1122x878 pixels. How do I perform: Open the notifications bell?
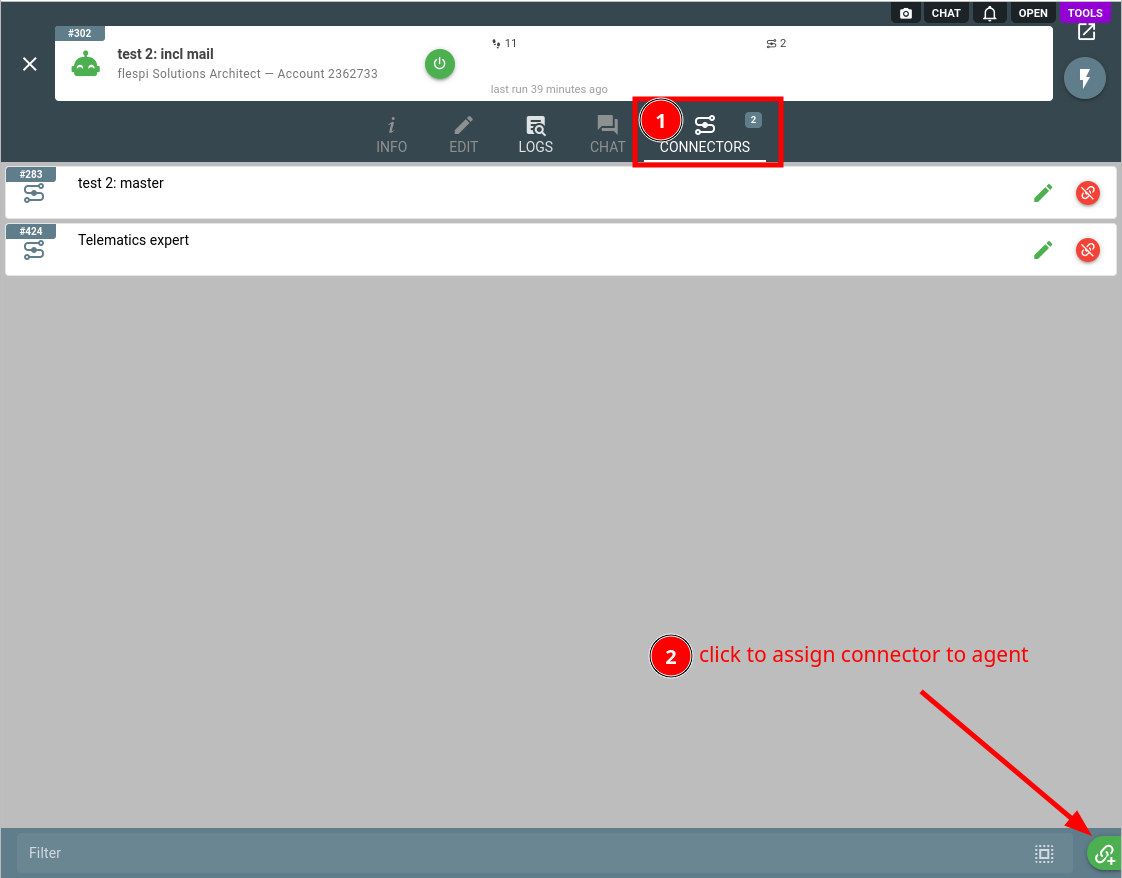pos(990,13)
